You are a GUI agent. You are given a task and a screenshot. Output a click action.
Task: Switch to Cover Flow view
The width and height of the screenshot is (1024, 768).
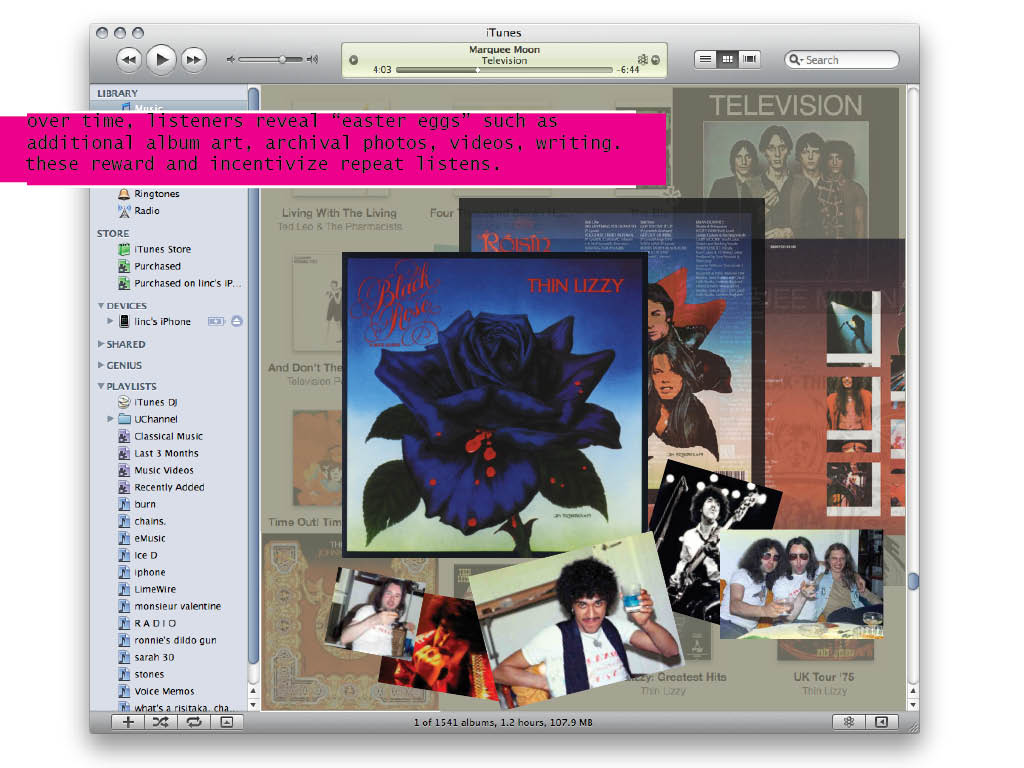749,59
